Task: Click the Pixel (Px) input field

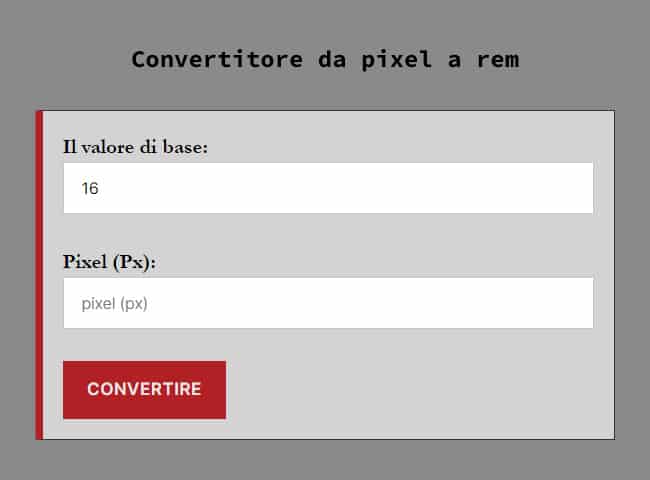Action: 328,303
